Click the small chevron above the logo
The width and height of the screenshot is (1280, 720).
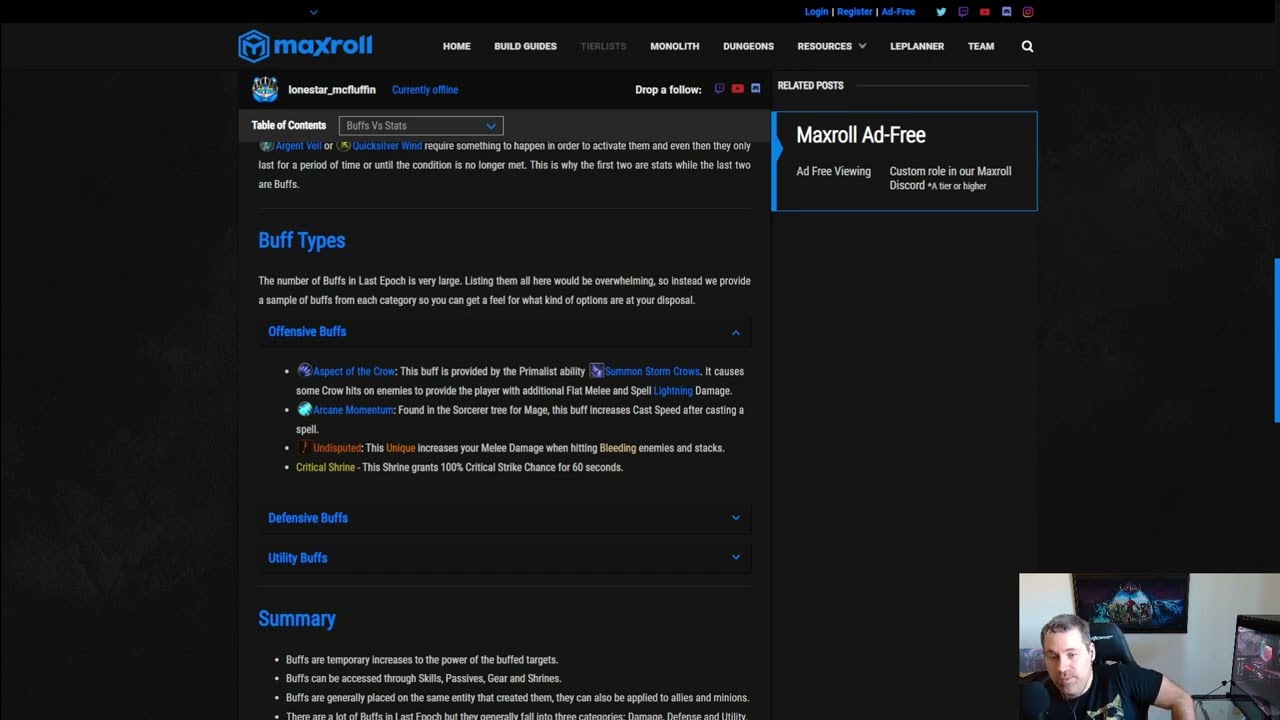pos(314,12)
